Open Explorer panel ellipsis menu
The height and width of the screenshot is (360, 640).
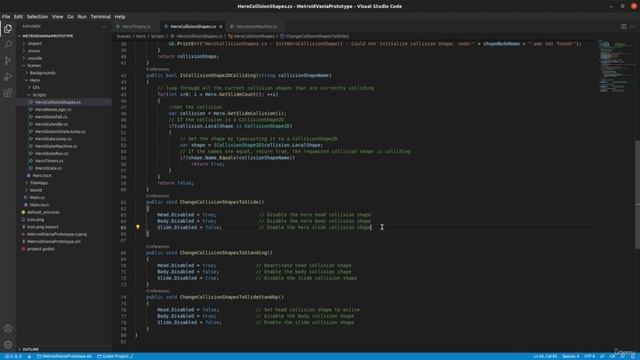104,27
